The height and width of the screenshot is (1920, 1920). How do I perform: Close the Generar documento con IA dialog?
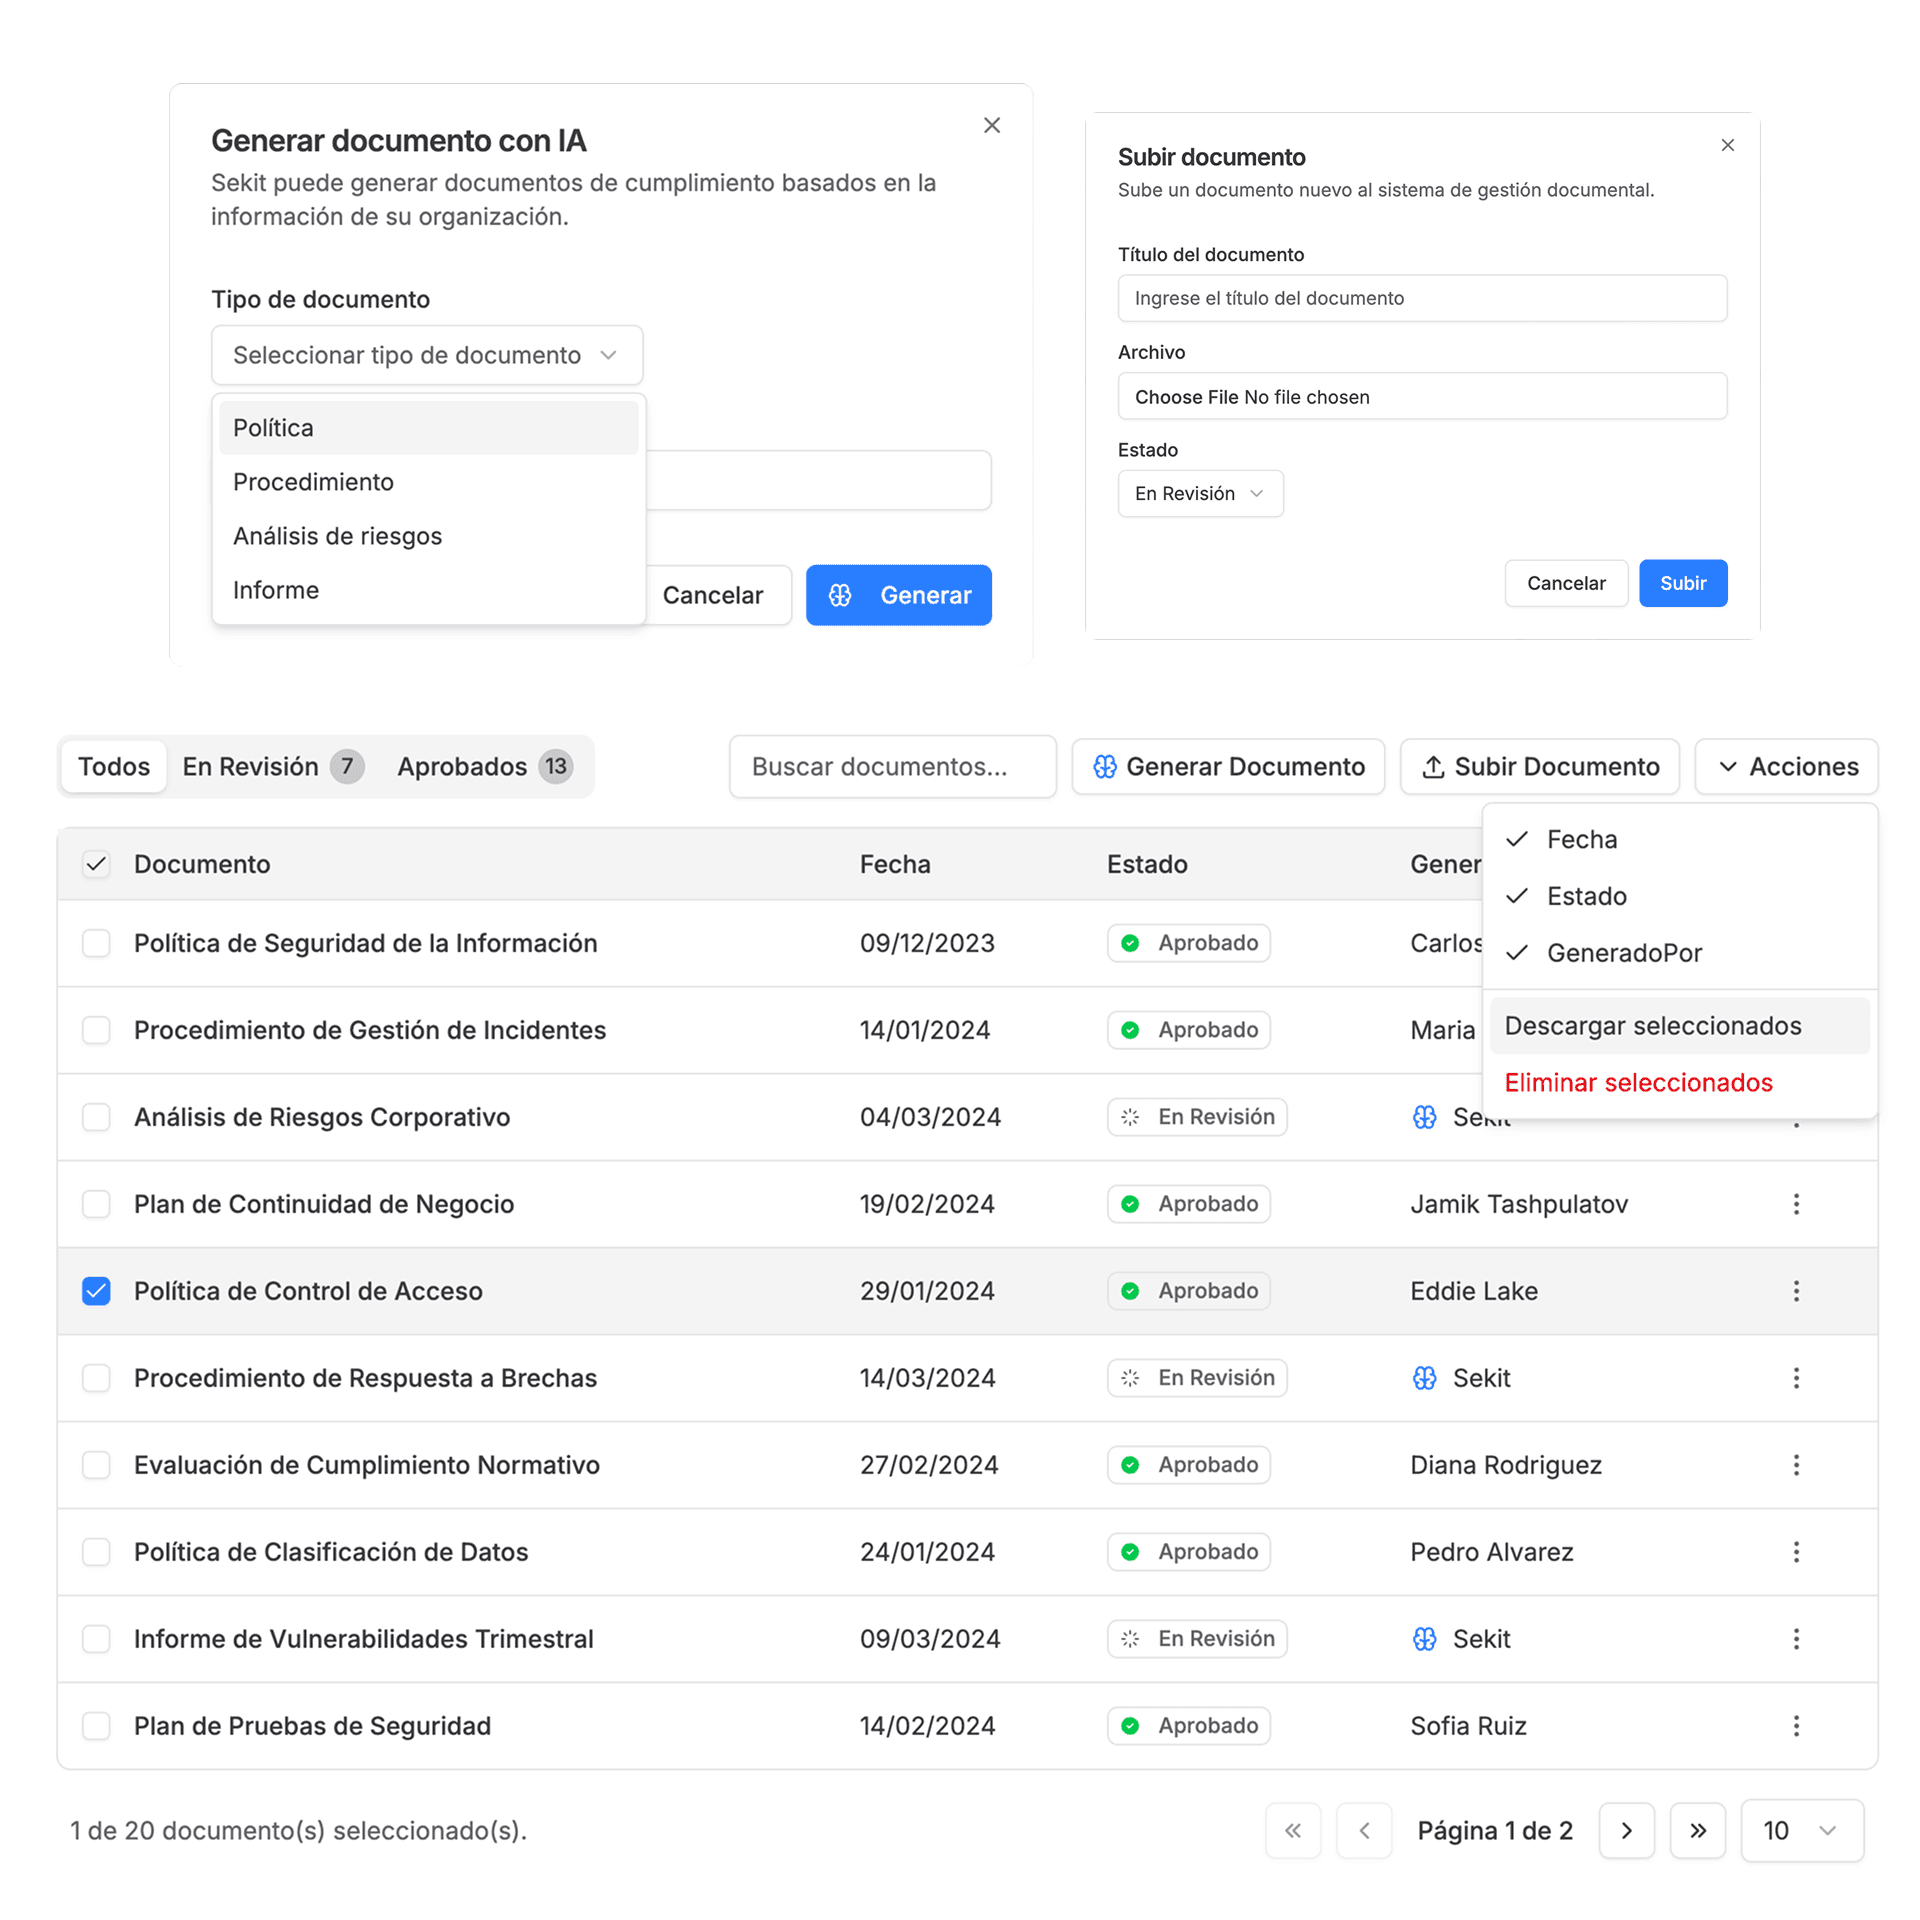(991, 125)
